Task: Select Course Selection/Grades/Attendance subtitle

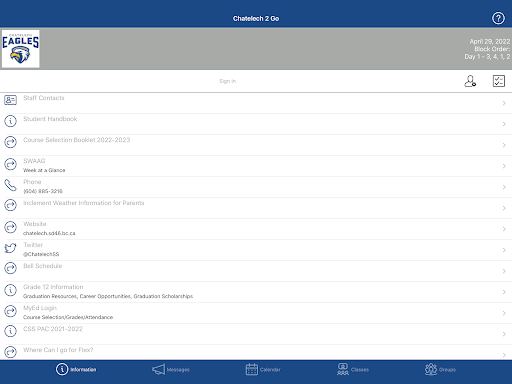Action: tap(68, 317)
